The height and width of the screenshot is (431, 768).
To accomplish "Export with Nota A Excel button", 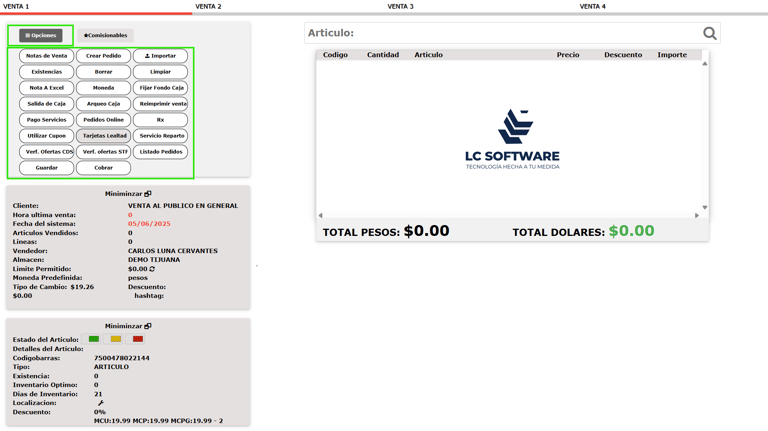I will 47,88.
